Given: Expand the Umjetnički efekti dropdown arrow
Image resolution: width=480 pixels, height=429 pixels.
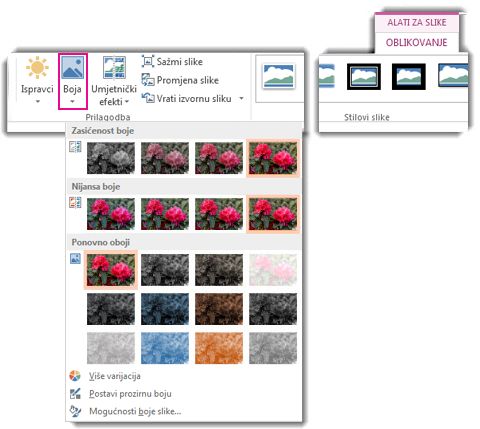Looking at the screenshot, I should 127,102.
